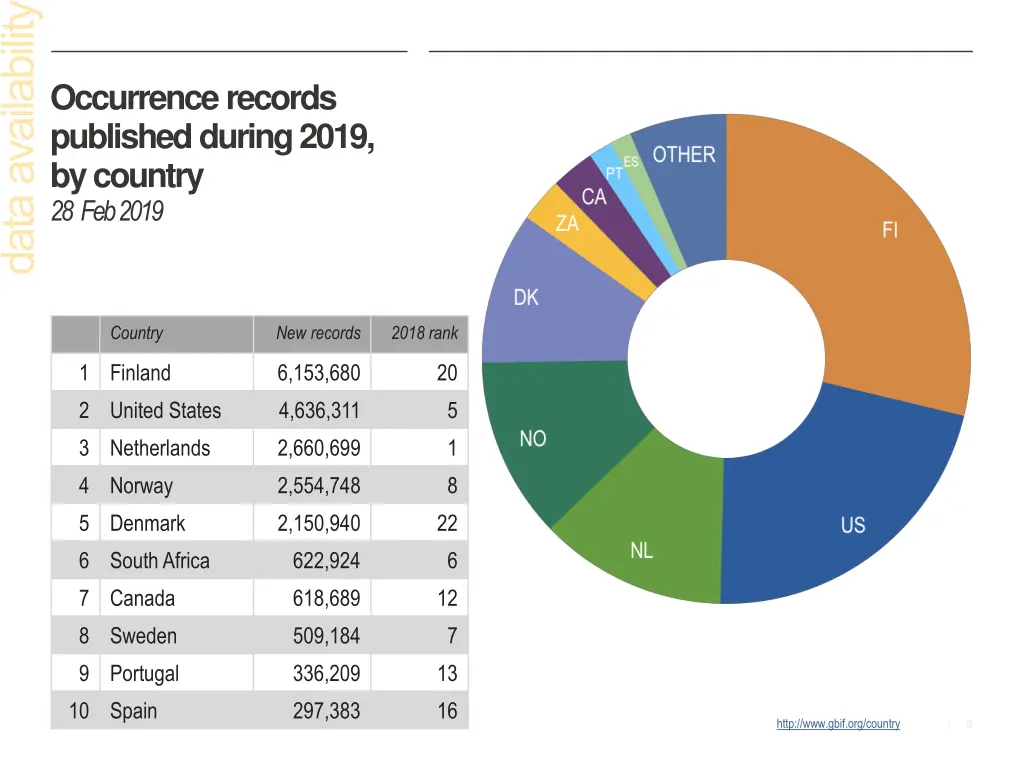Click the 2018 rank column header
The width and height of the screenshot is (1024, 768).
pos(424,334)
